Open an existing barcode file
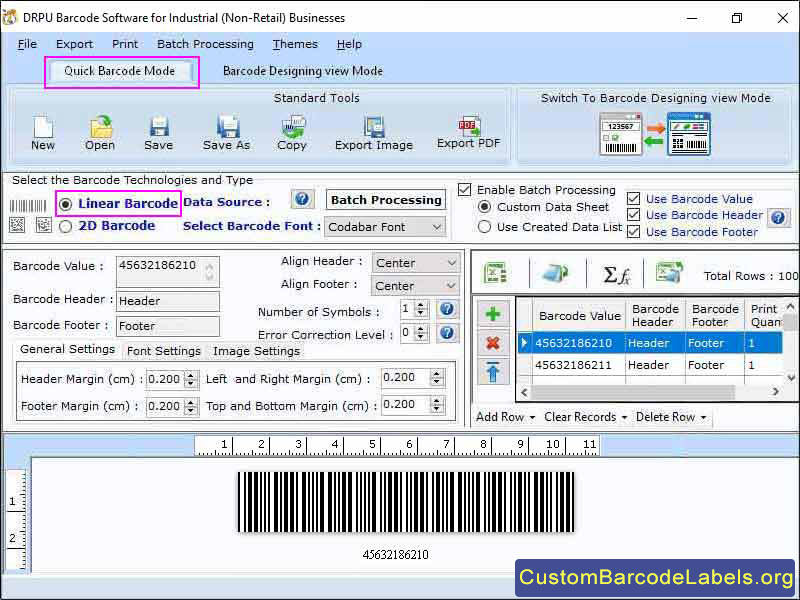The width and height of the screenshot is (800, 600). click(99, 130)
